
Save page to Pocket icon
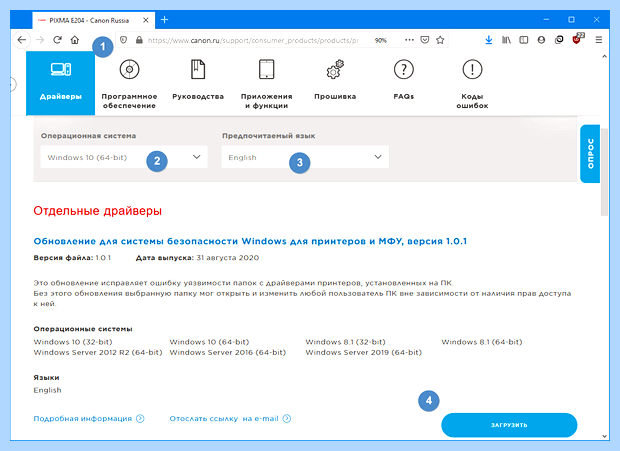[425, 40]
